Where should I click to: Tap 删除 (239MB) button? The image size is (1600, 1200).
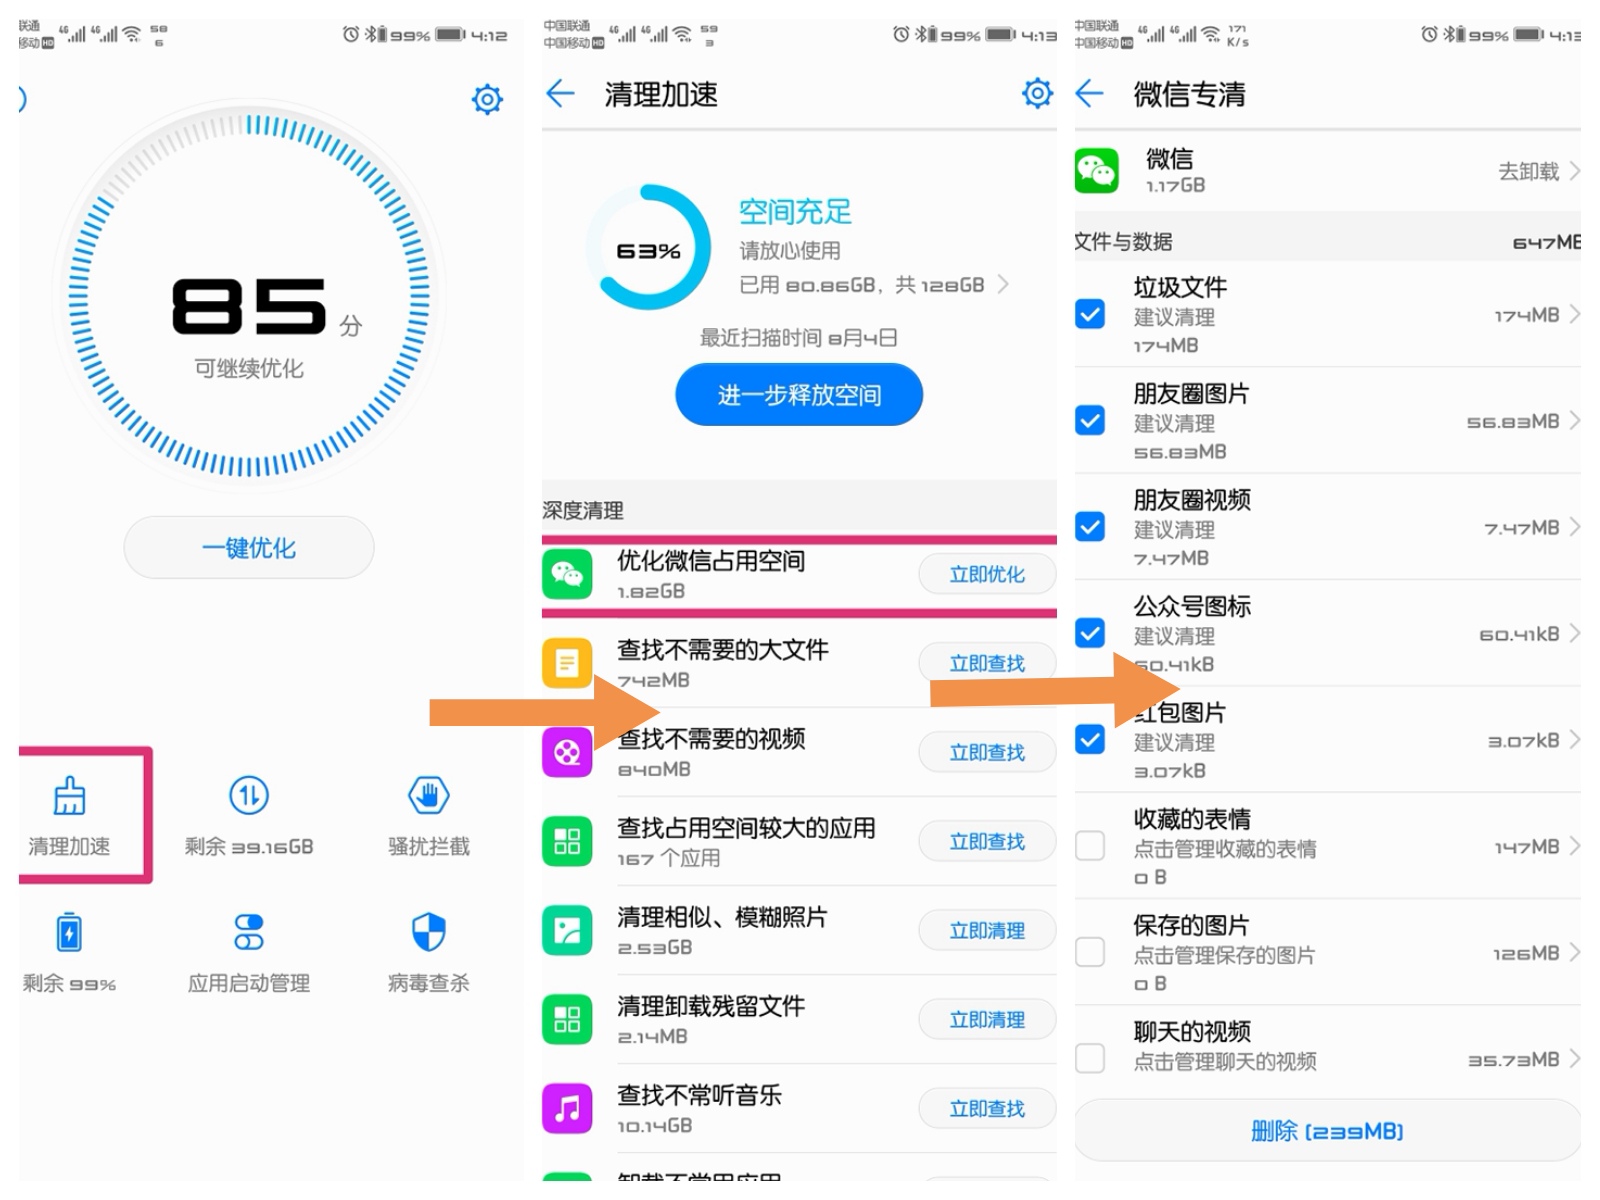tap(1327, 1131)
